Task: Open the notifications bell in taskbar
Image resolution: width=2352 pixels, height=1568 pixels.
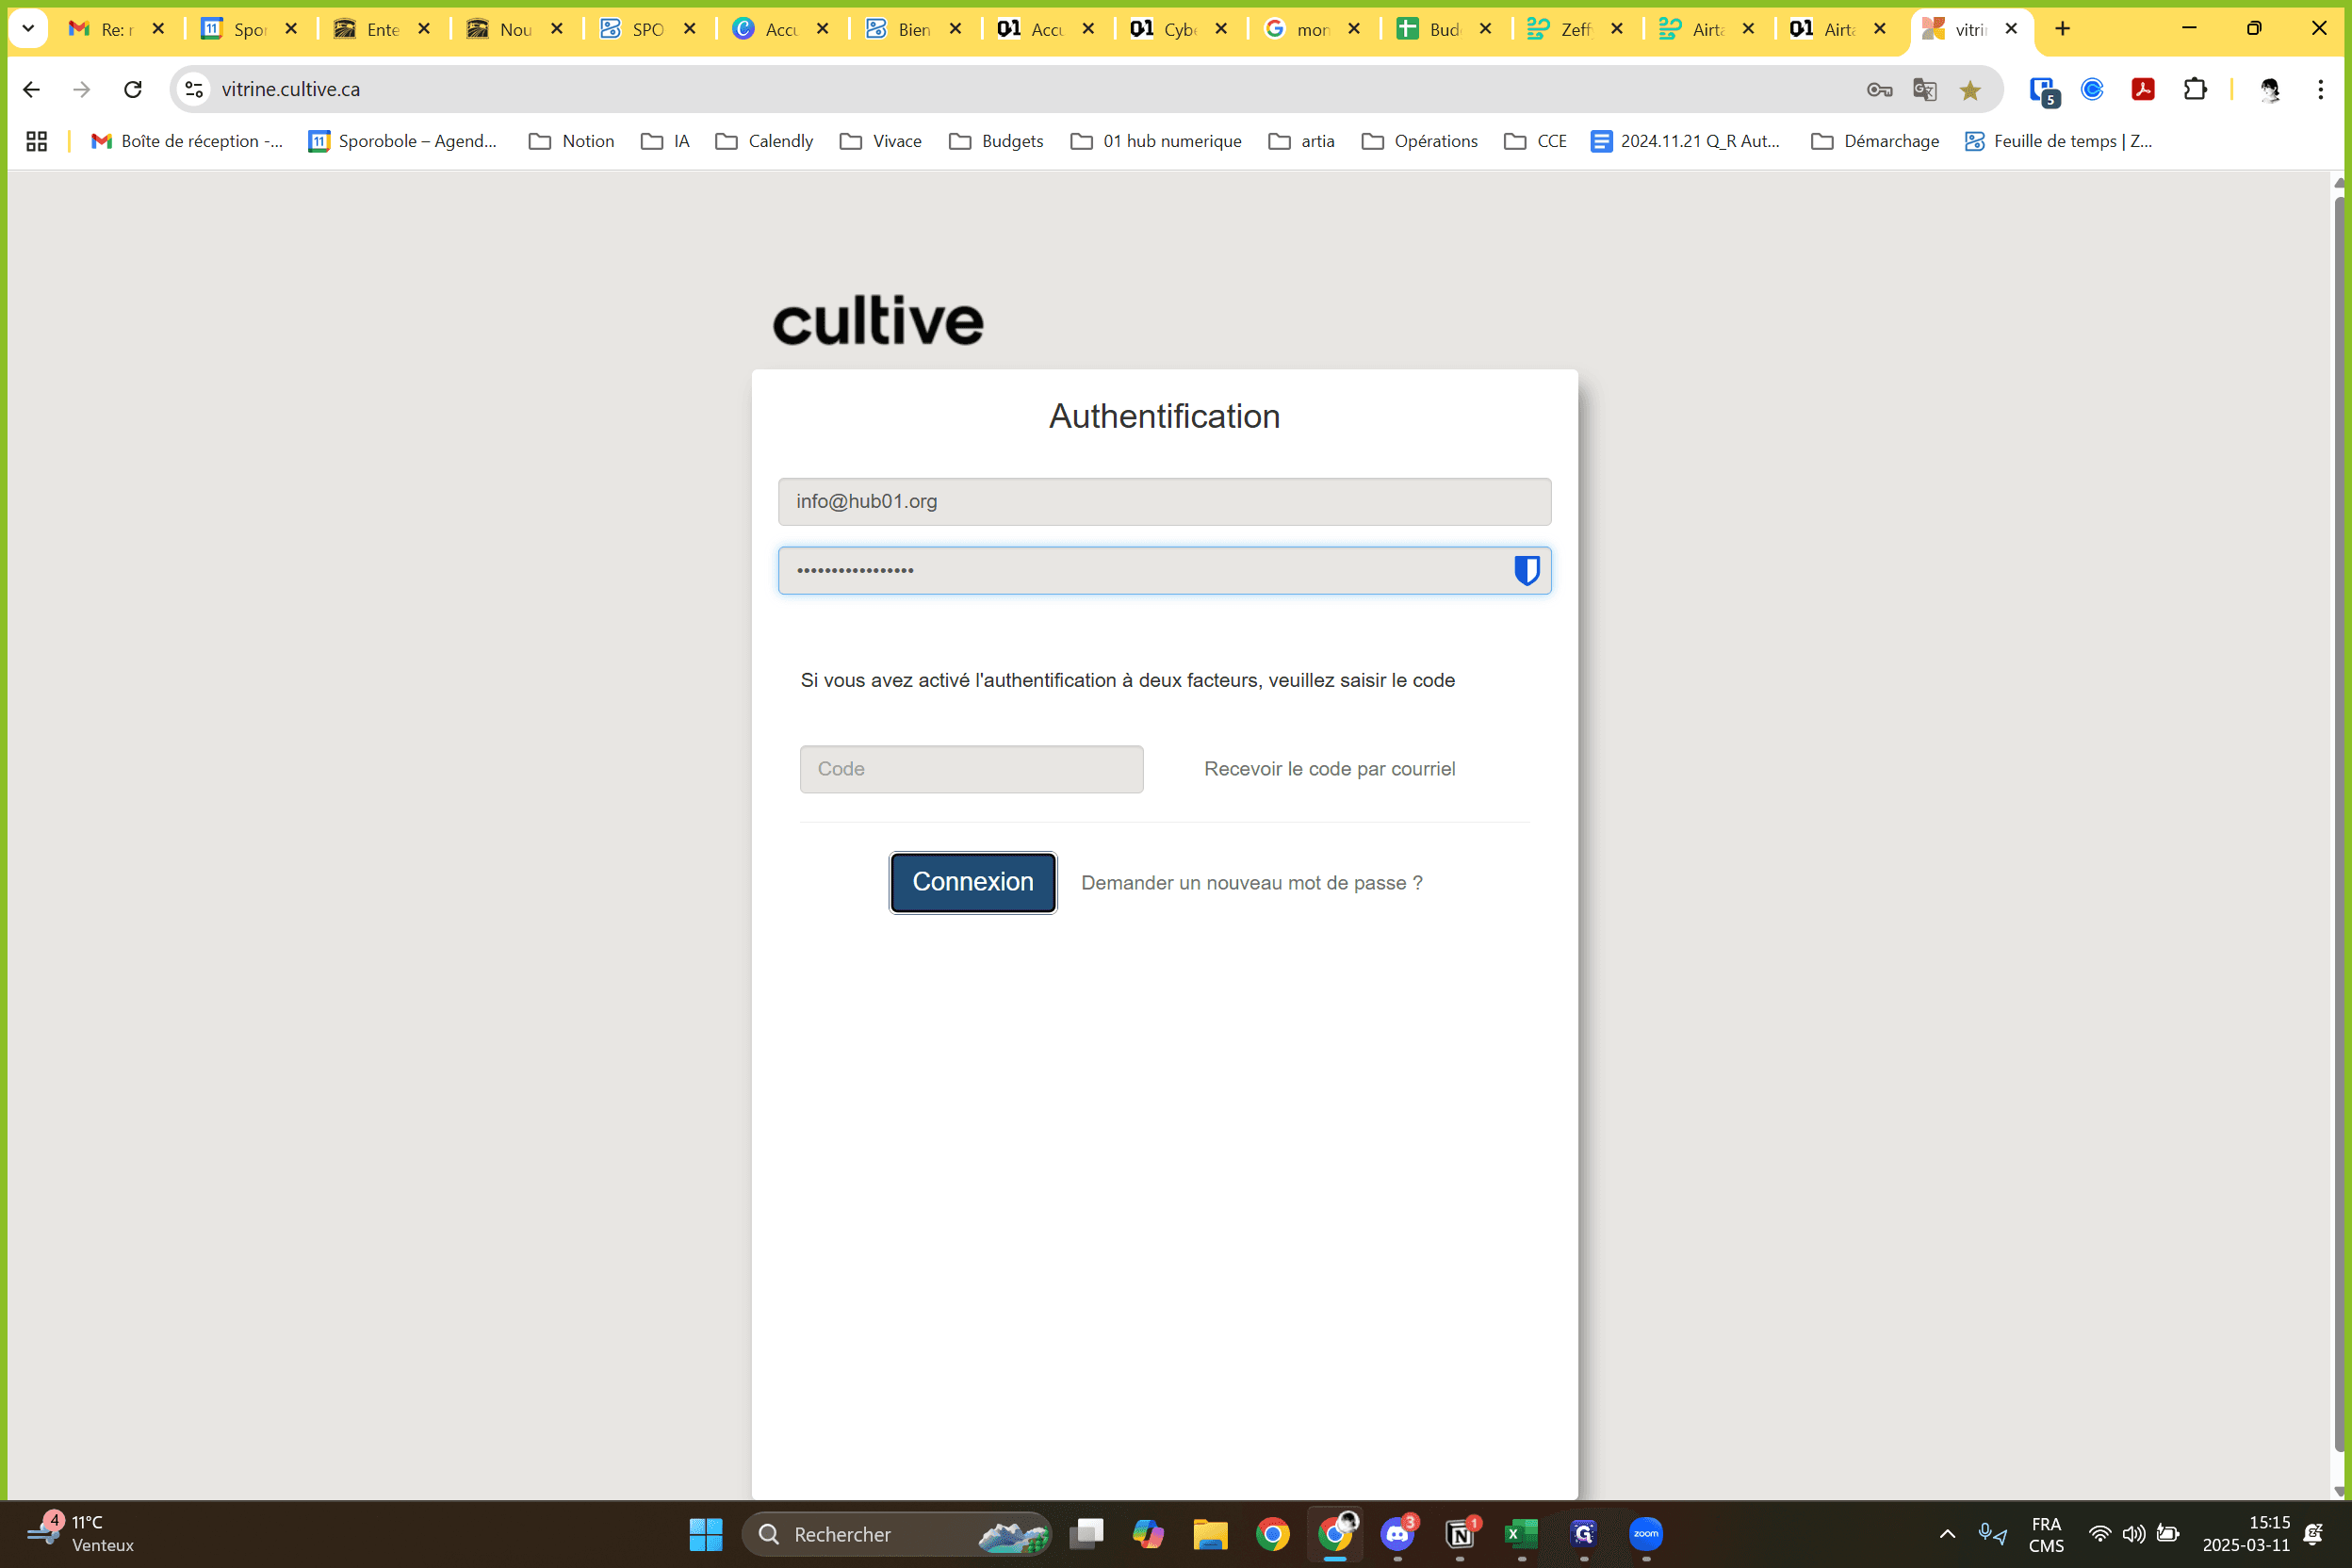Action: pos(2313,1534)
